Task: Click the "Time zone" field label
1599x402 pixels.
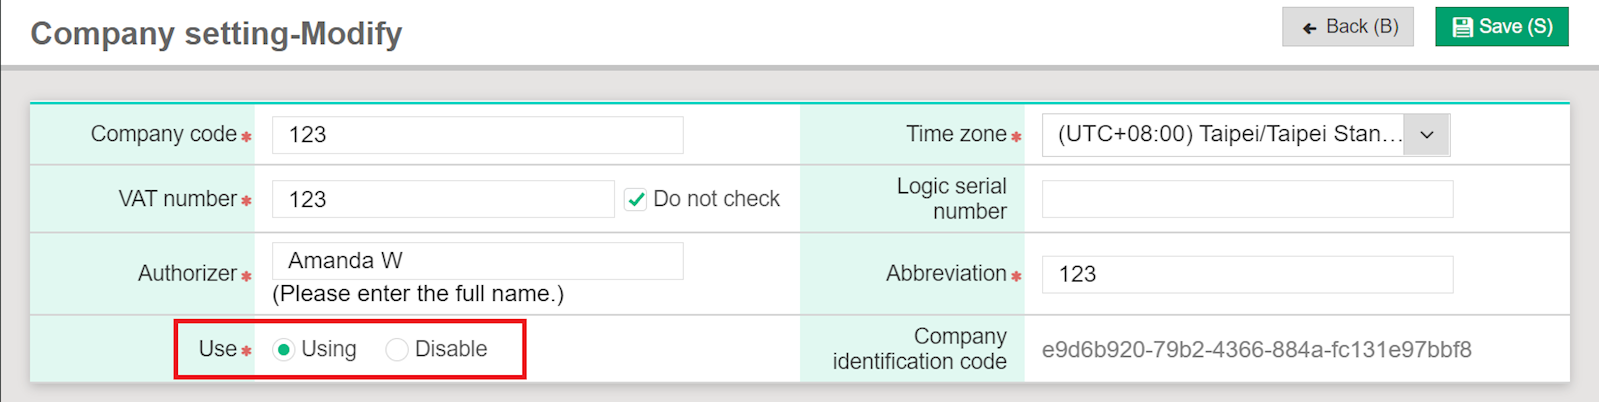Action: click(x=956, y=134)
